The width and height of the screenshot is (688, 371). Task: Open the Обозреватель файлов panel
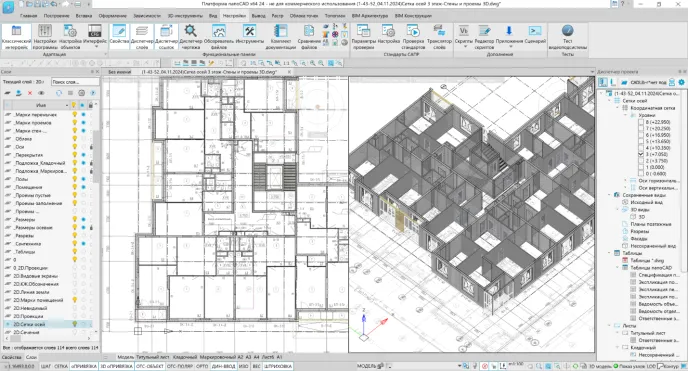pyautogui.click(x=219, y=36)
